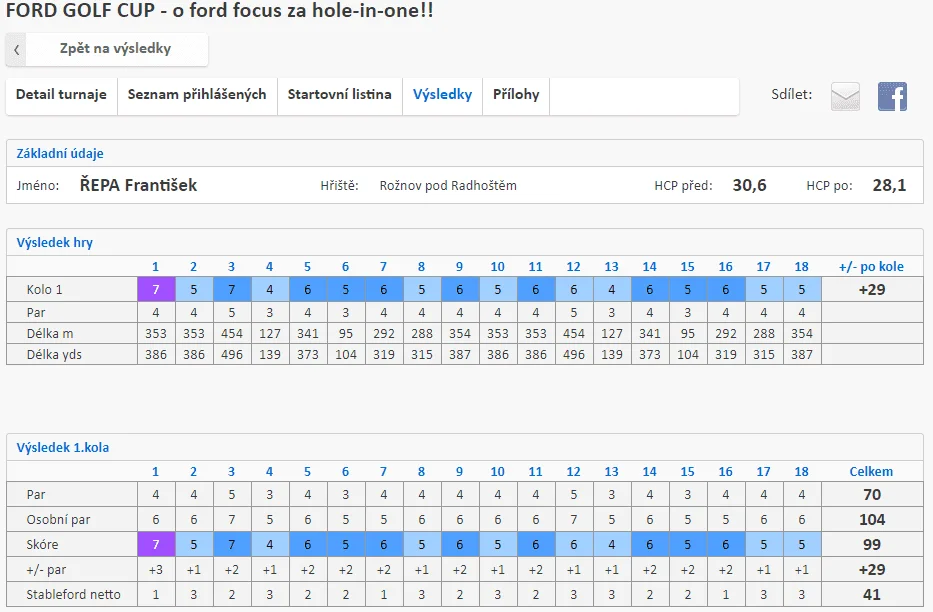Click +29 total in the +/- par row
This screenshot has height=612, width=933.
click(x=872, y=570)
